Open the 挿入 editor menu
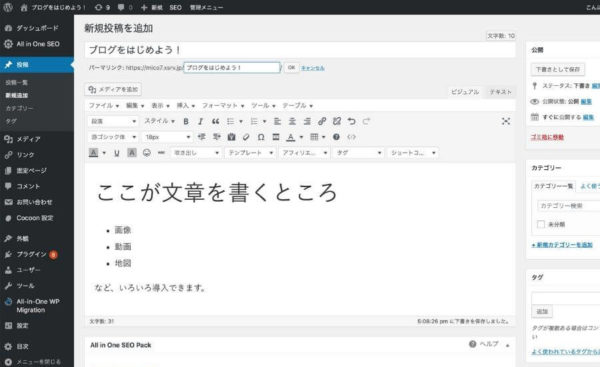Image resolution: width=600 pixels, height=367 pixels. [186, 105]
